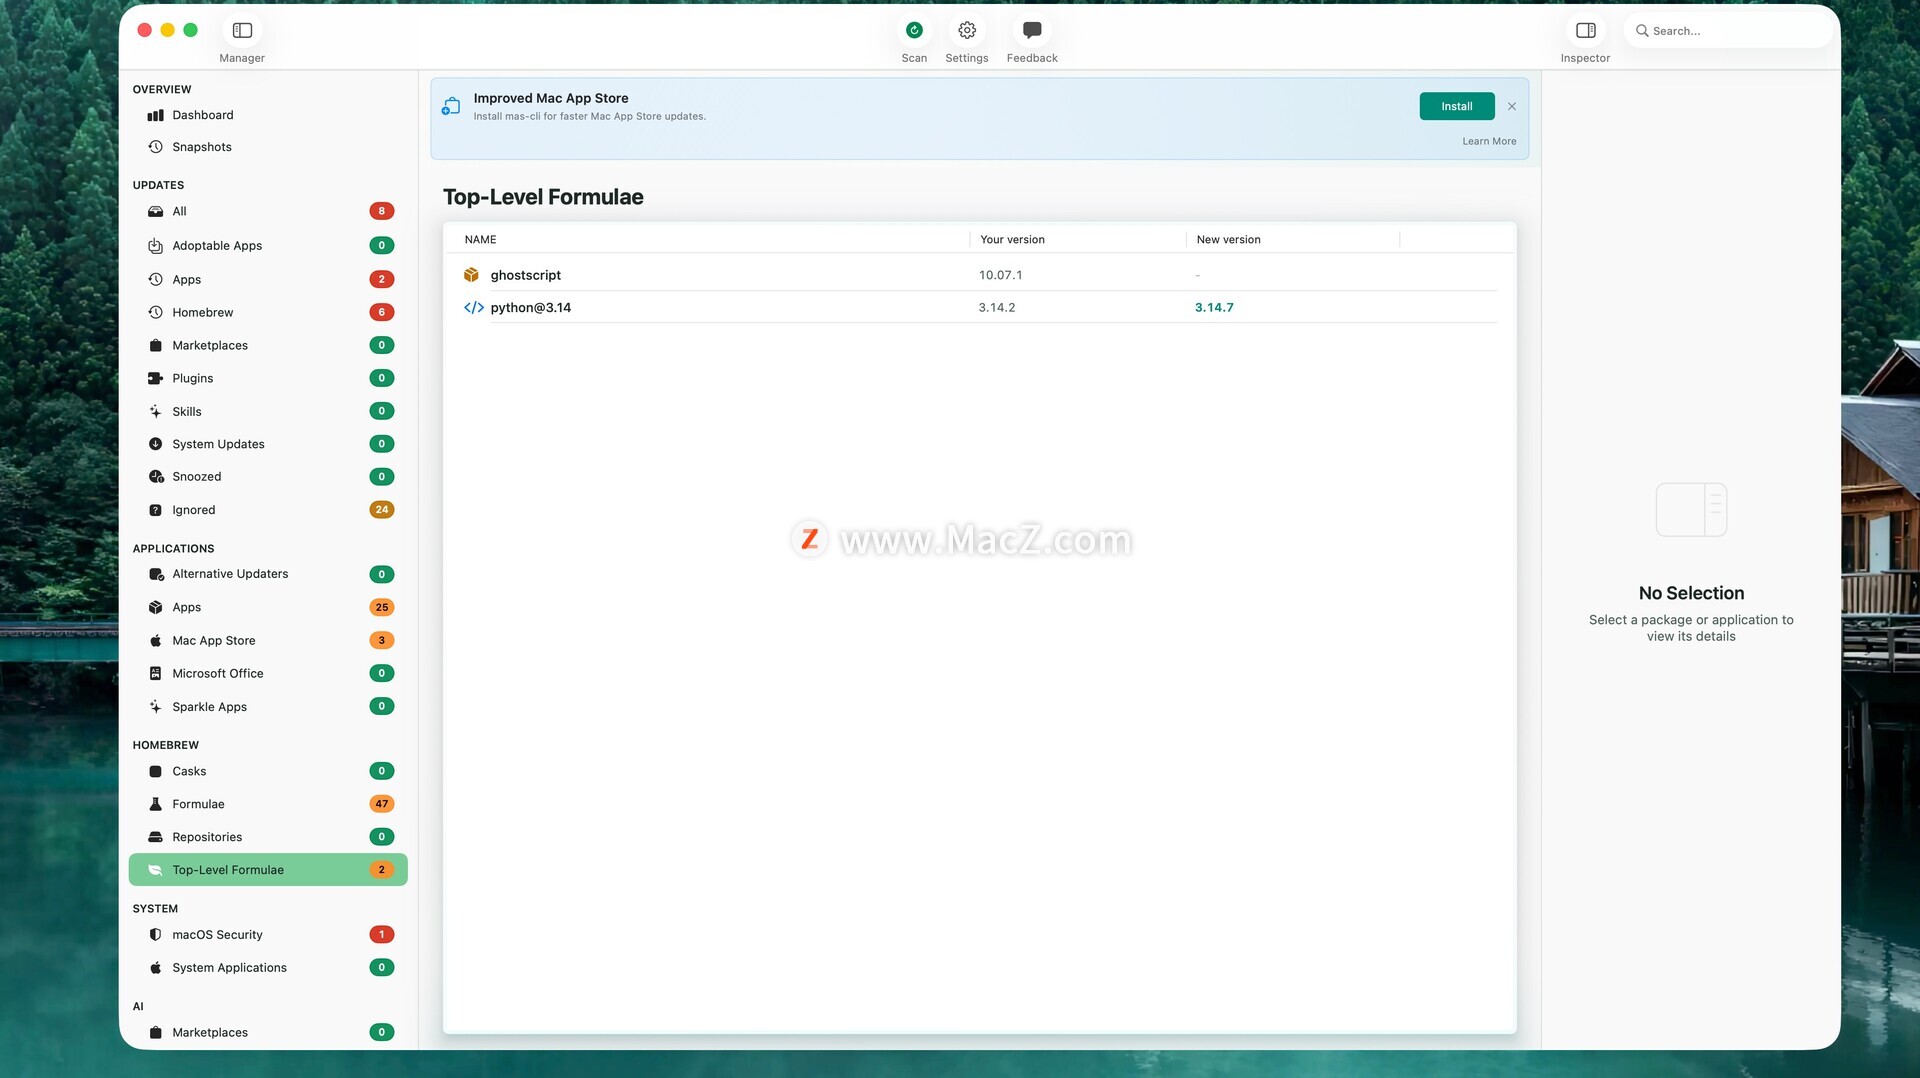Open the Dashboard section
The height and width of the screenshot is (1078, 1920).
(268, 115)
